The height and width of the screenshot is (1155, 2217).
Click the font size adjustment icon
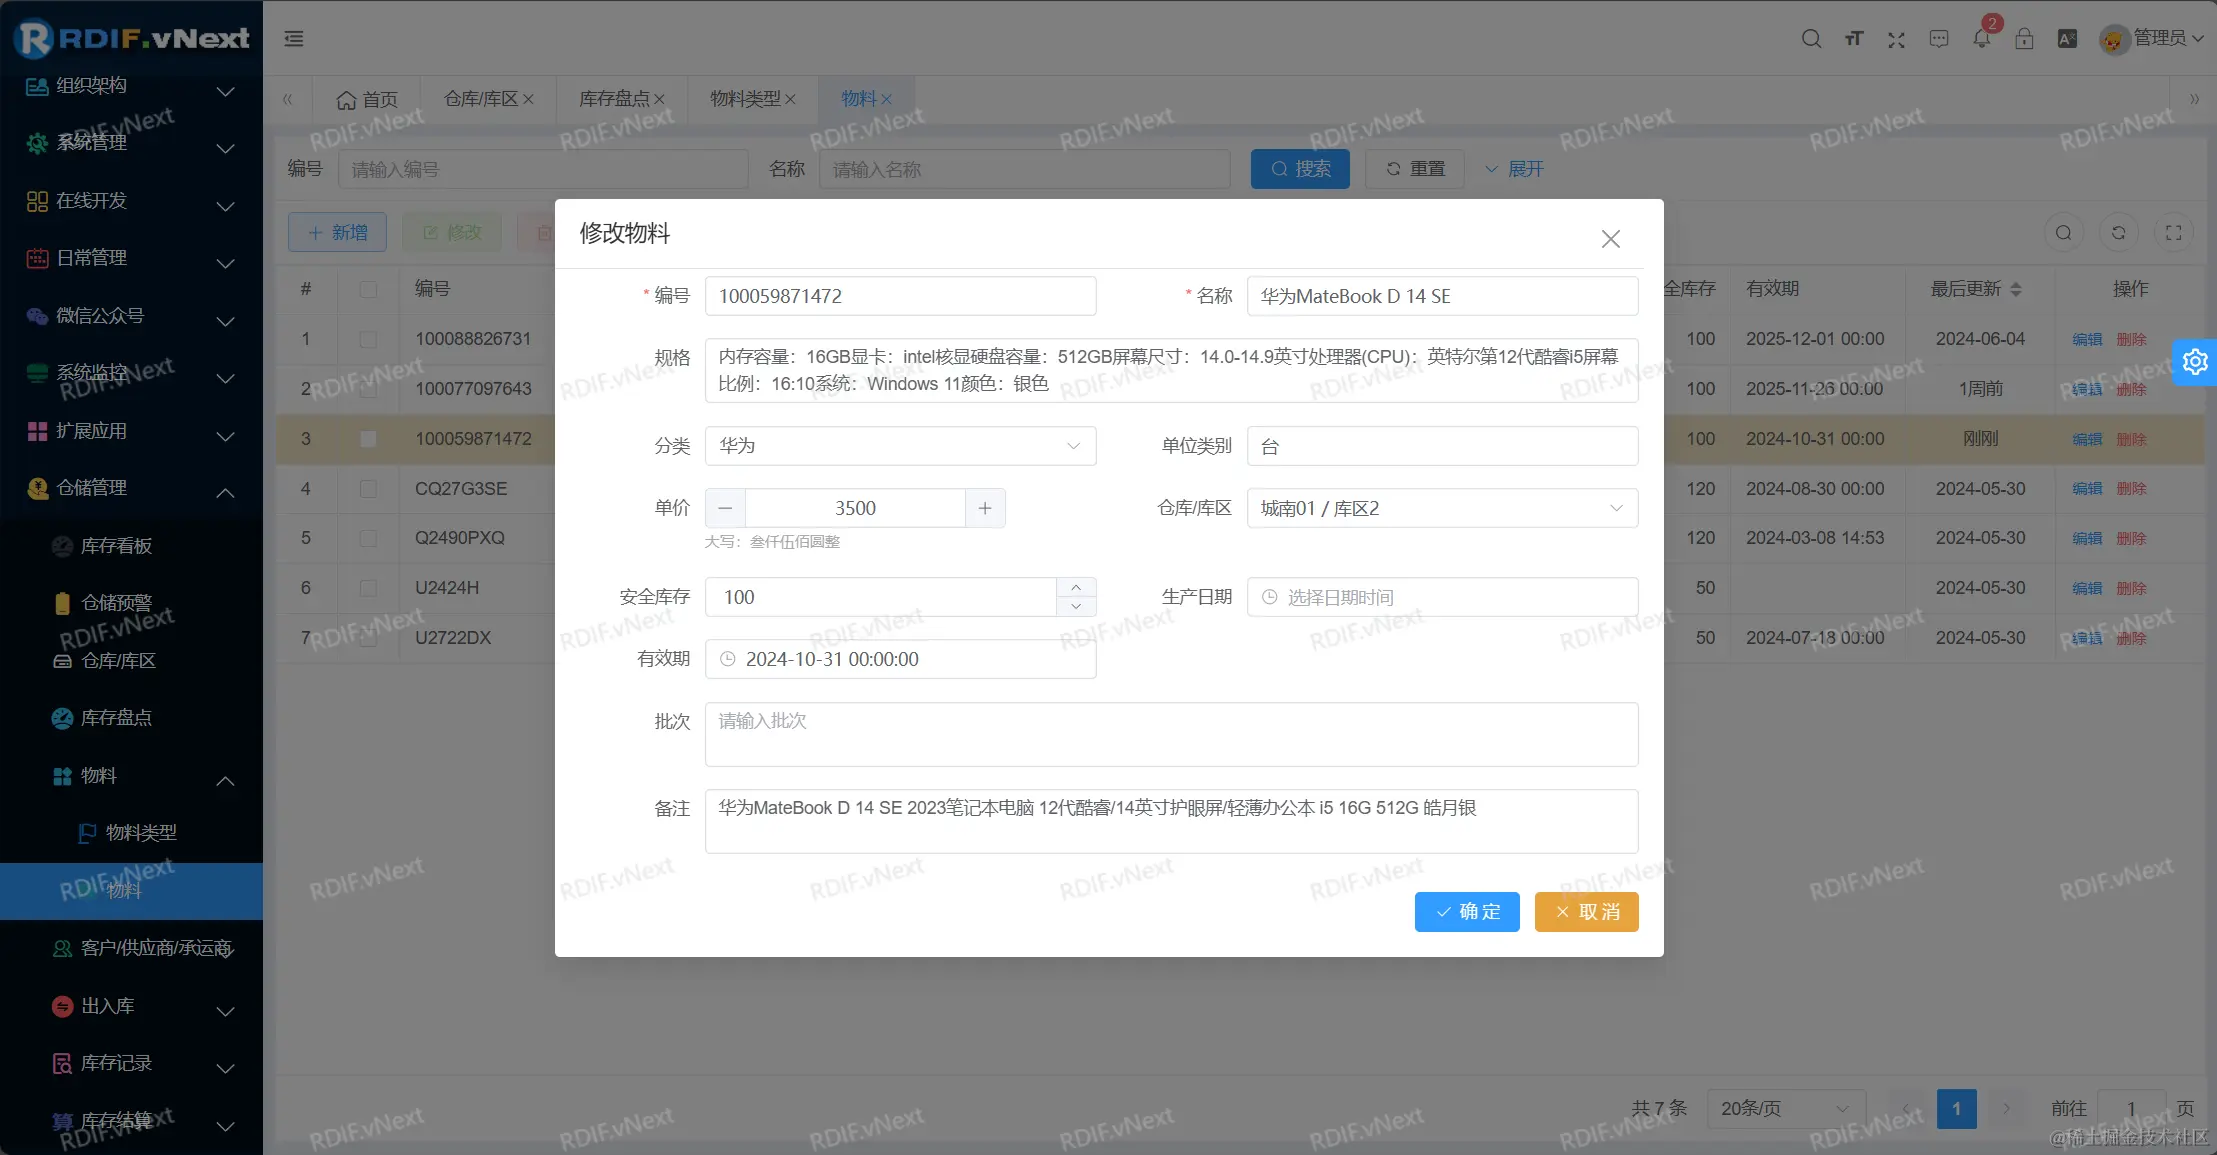1853,38
